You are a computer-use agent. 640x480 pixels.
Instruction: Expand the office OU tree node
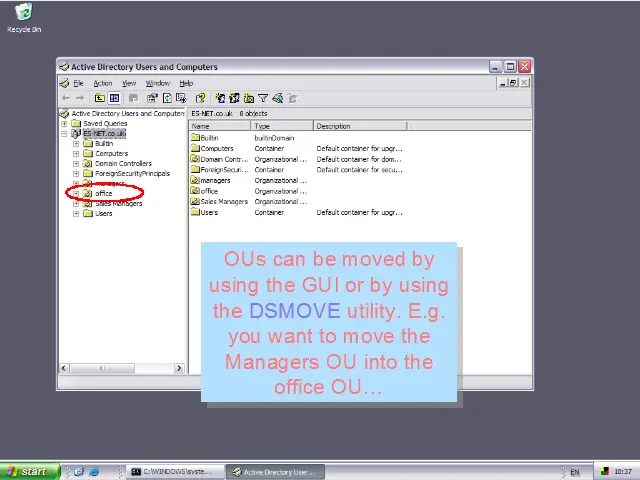click(x=76, y=193)
